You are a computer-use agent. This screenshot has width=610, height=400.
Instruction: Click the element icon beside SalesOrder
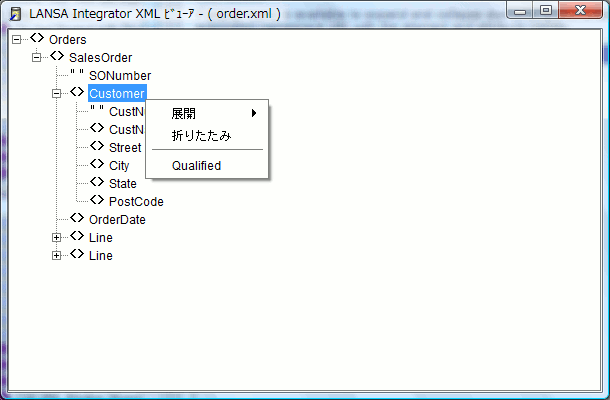(x=57, y=56)
